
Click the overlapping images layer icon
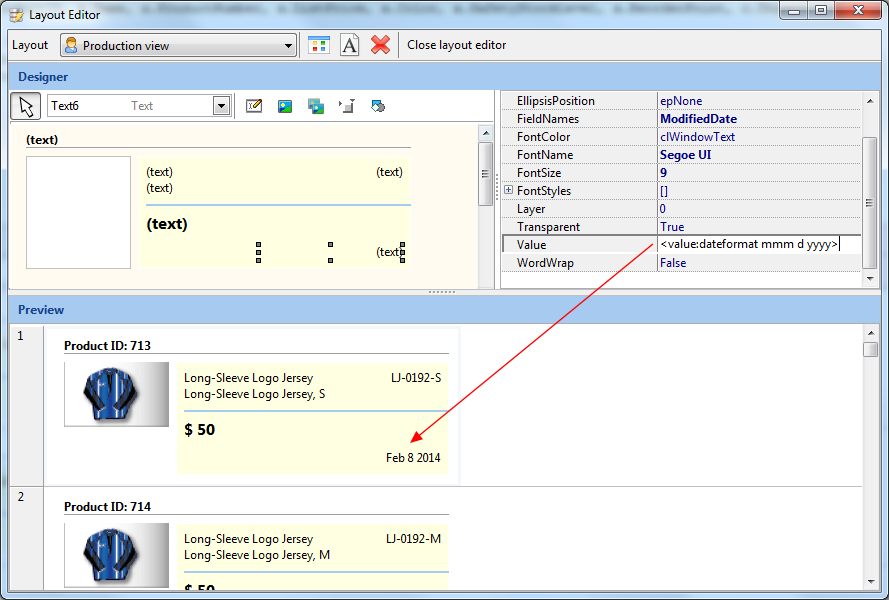[316, 106]
